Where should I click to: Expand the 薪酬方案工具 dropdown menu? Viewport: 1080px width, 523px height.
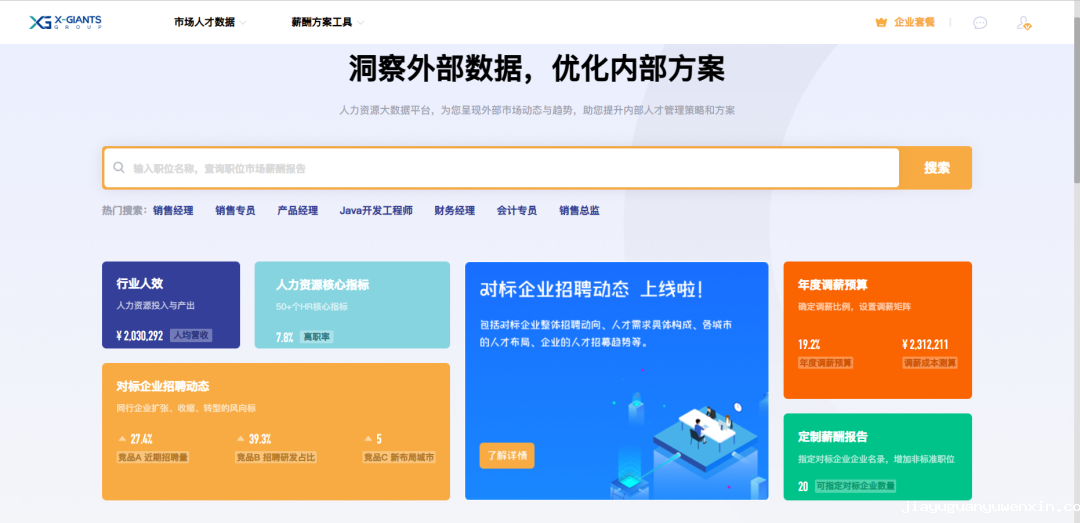pyautogui.click(x=327, y=22)
